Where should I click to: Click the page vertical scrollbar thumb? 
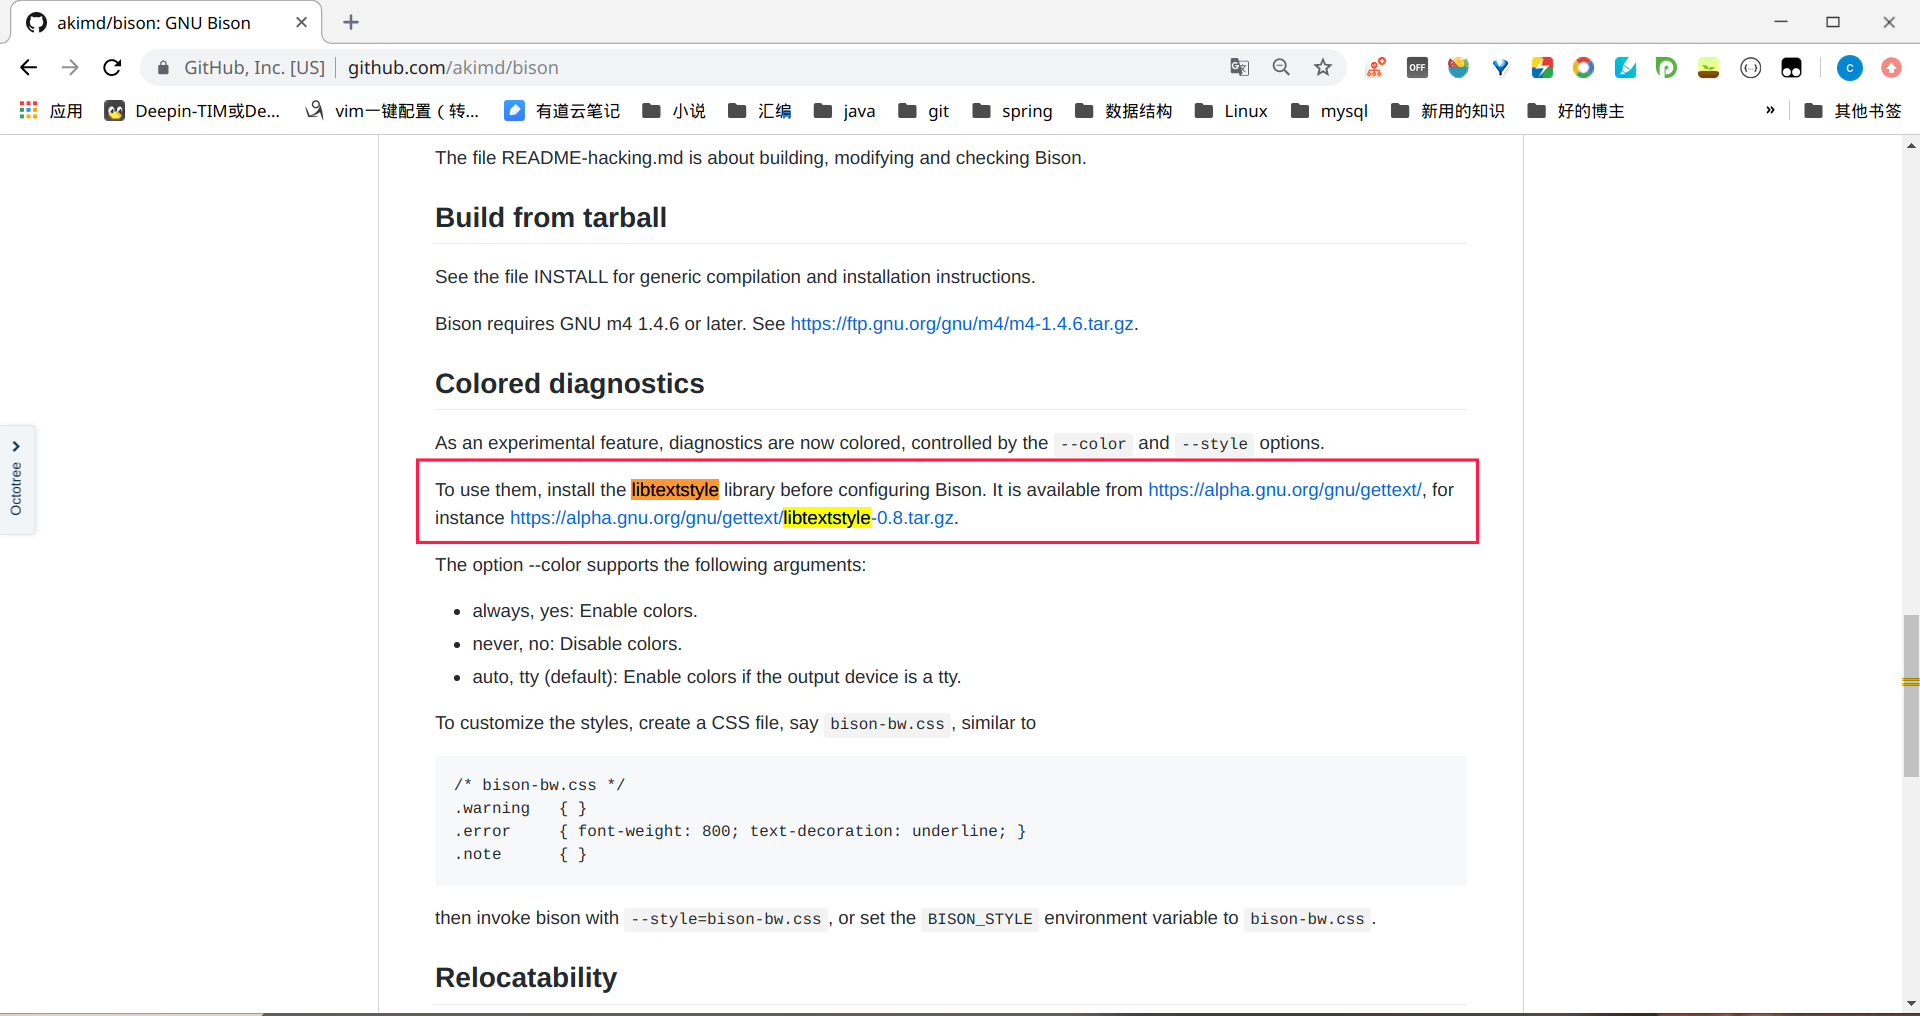(x=1911, y=696)
